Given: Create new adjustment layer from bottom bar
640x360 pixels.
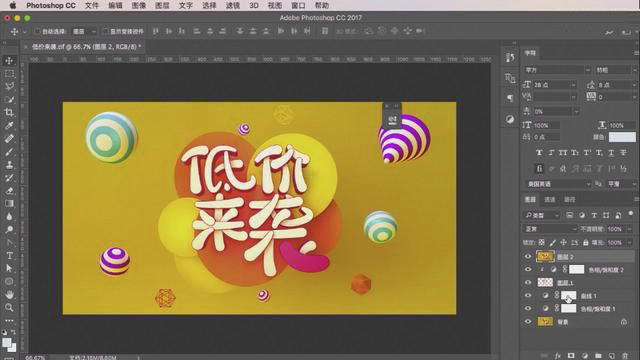Looking at the screenshot, I should point(584,356).
